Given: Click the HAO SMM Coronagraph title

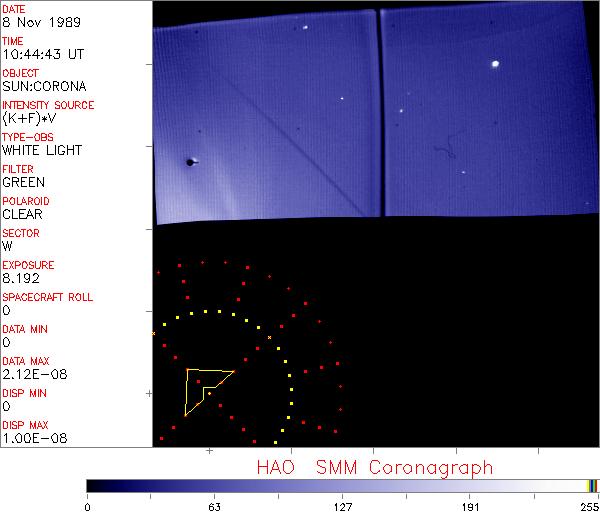Looking at the screenshot, I should tap(374, 467).
